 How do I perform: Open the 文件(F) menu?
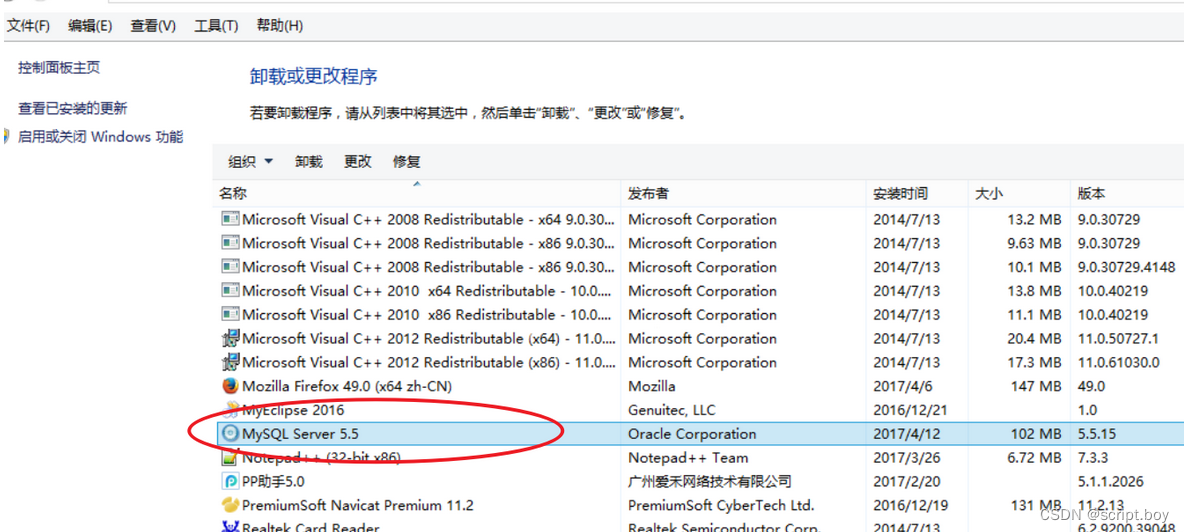click(x=28, y=26)
